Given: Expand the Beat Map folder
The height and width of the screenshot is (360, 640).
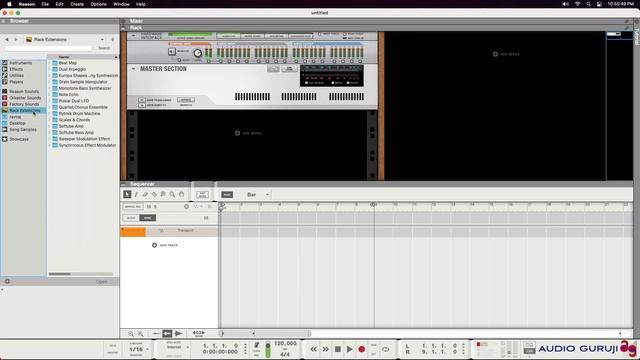Looking at the screenshot, I should 49,63.
